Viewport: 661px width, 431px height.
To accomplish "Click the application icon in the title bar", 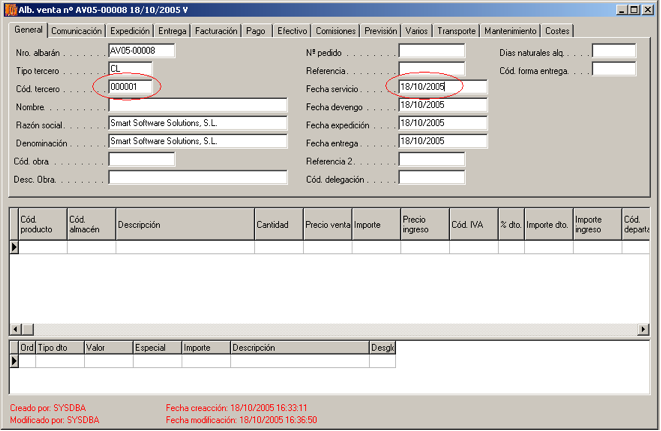I will tap(10, 9).
